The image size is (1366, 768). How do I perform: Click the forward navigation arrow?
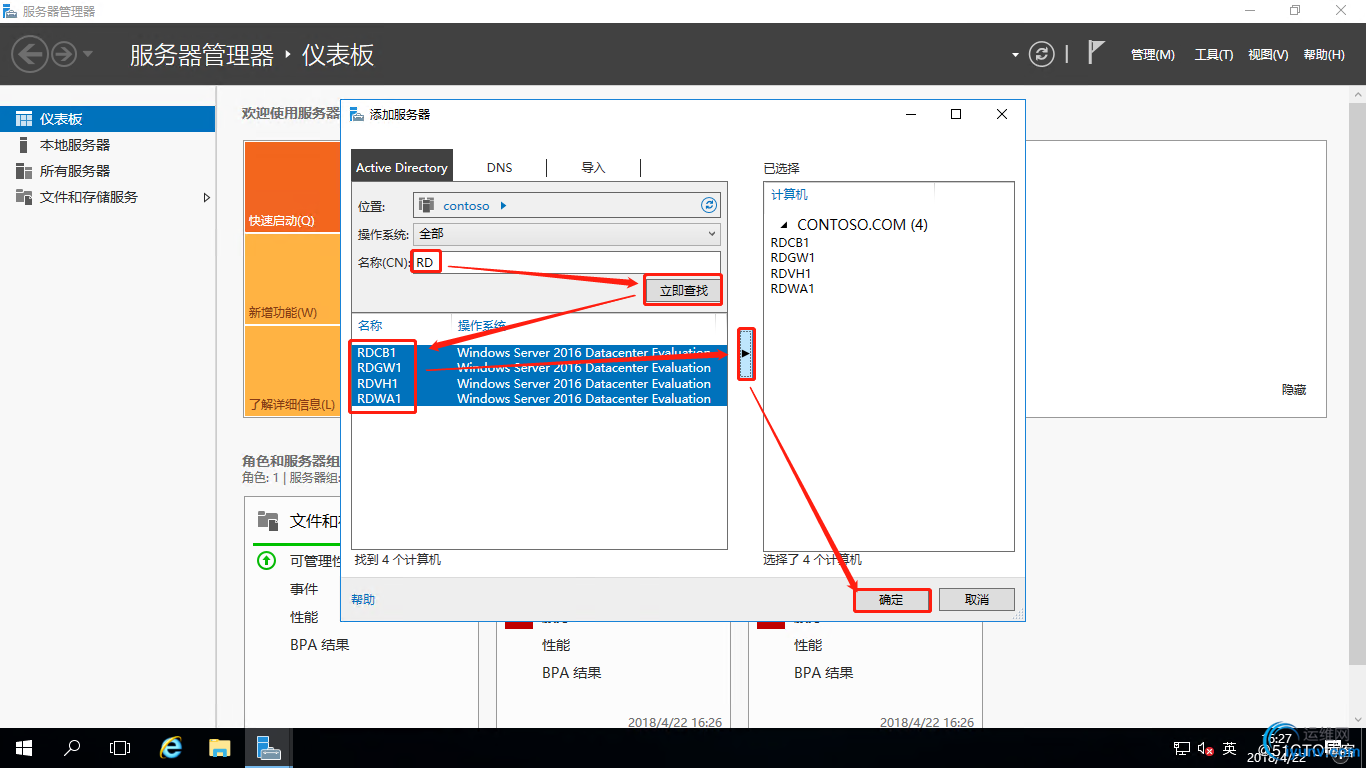(64, 53)
